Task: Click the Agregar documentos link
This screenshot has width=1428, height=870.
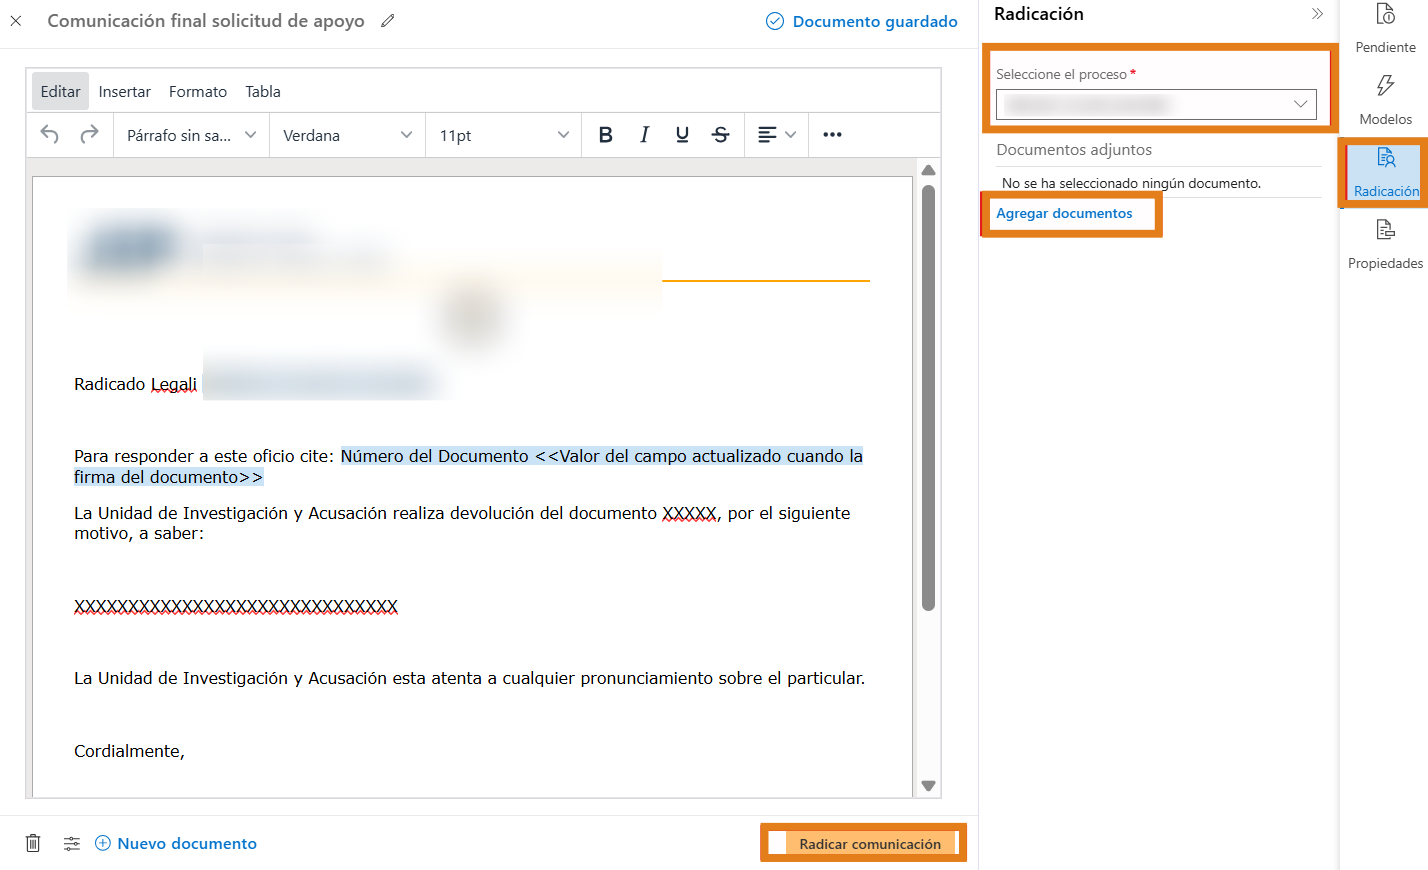Action: point(1064,213)
